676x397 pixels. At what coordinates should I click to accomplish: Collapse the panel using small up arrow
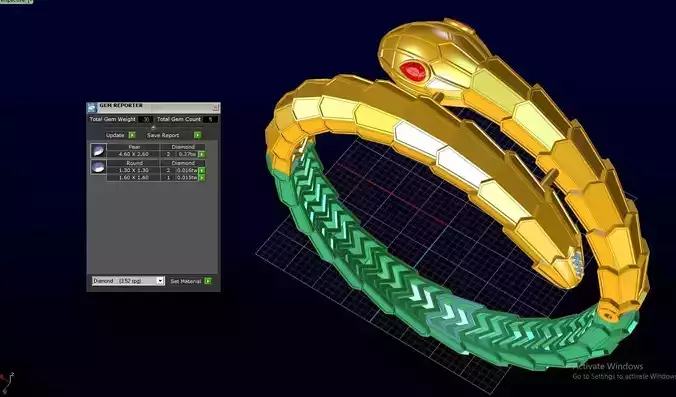point(153,127)
